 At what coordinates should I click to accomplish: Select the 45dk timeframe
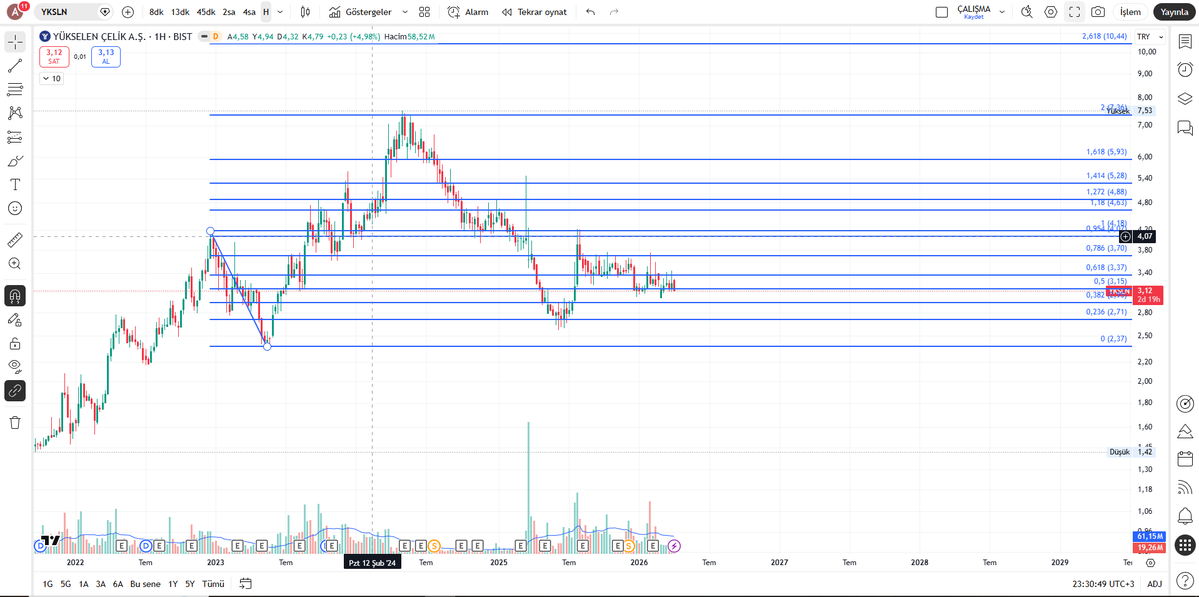(206, 12)
